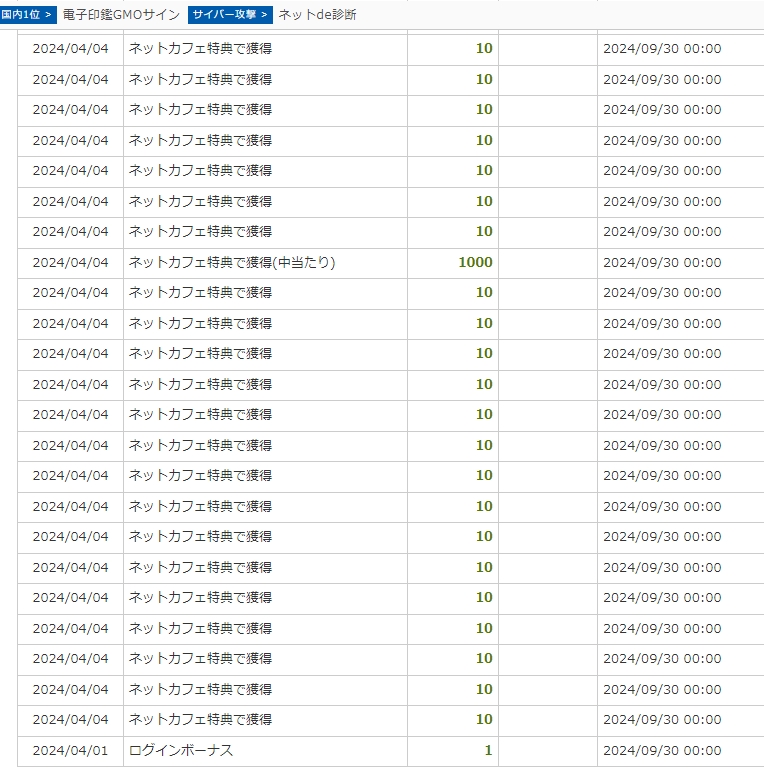Image resolution: width=764 pixels, height=771 pixels.
Task: Click the 2024/04/04 date in topmost row
Action: pyautogui.click(x=70, y=49)
